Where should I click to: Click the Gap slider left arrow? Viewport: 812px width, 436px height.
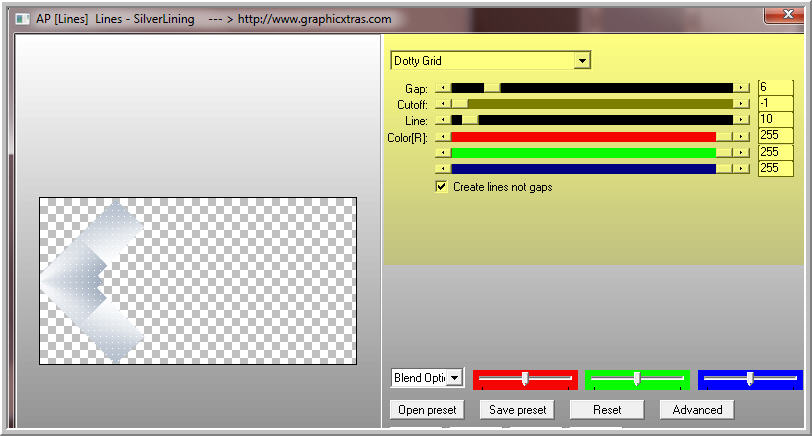coord(443,89)
